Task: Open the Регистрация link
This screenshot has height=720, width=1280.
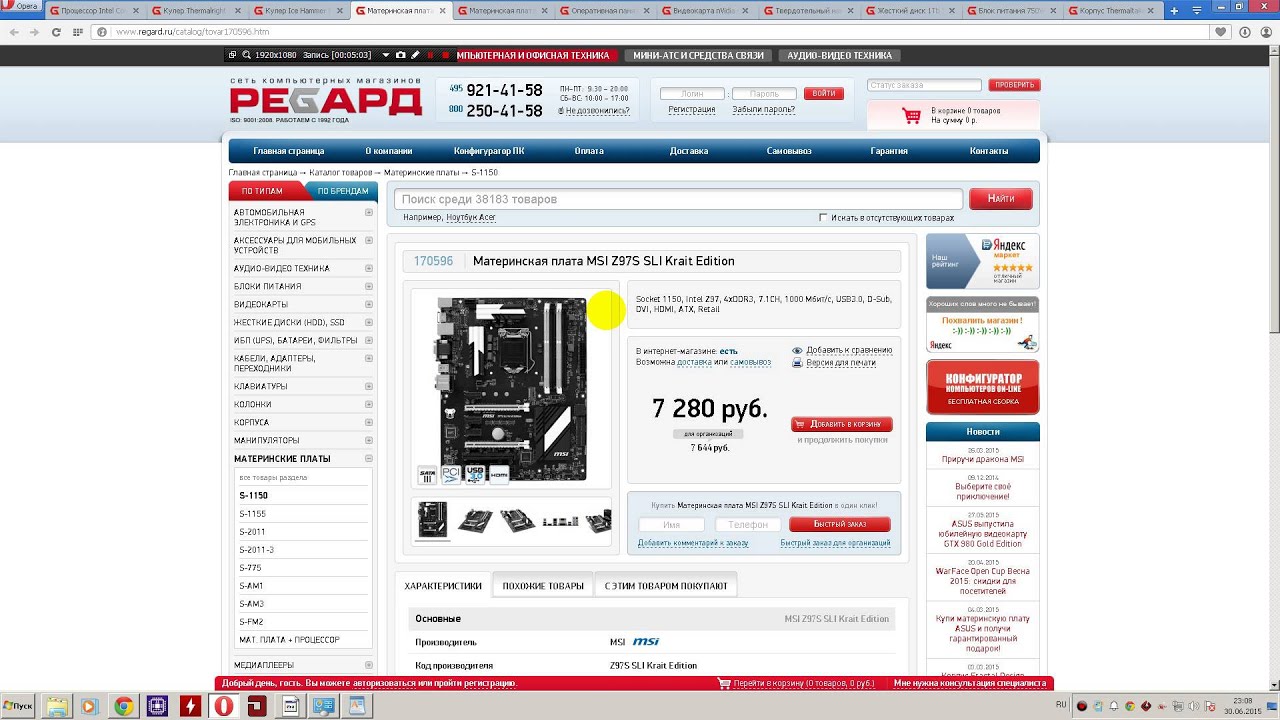Action: [x=692, y=109]
